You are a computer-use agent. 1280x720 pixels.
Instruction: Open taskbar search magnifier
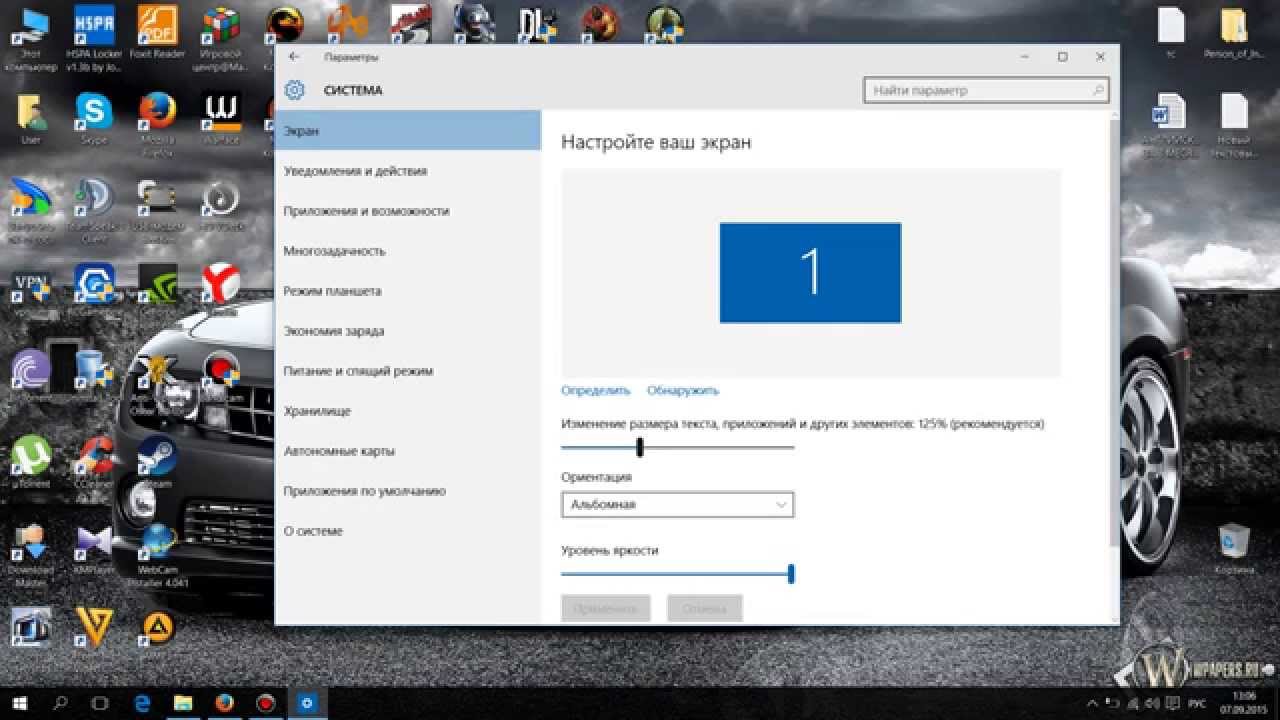(x=59, y=702)
